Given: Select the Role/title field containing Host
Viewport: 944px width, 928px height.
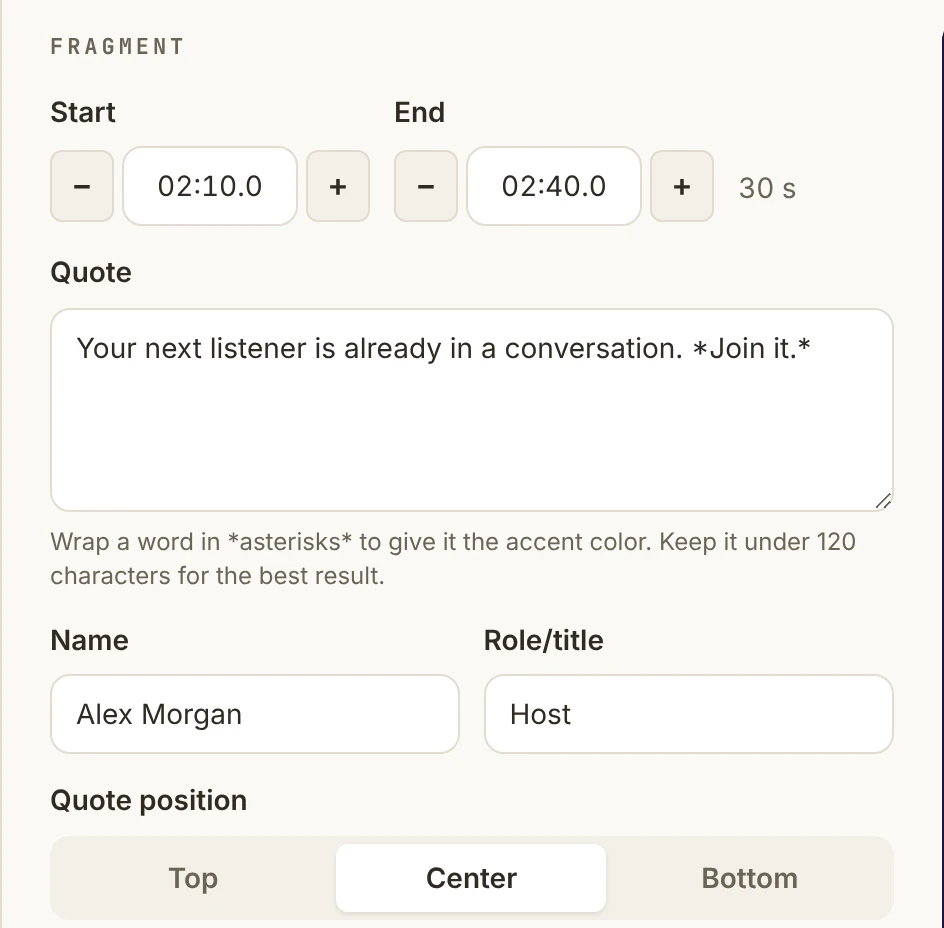Looking at the screenshot, I should tap(688, 714).
